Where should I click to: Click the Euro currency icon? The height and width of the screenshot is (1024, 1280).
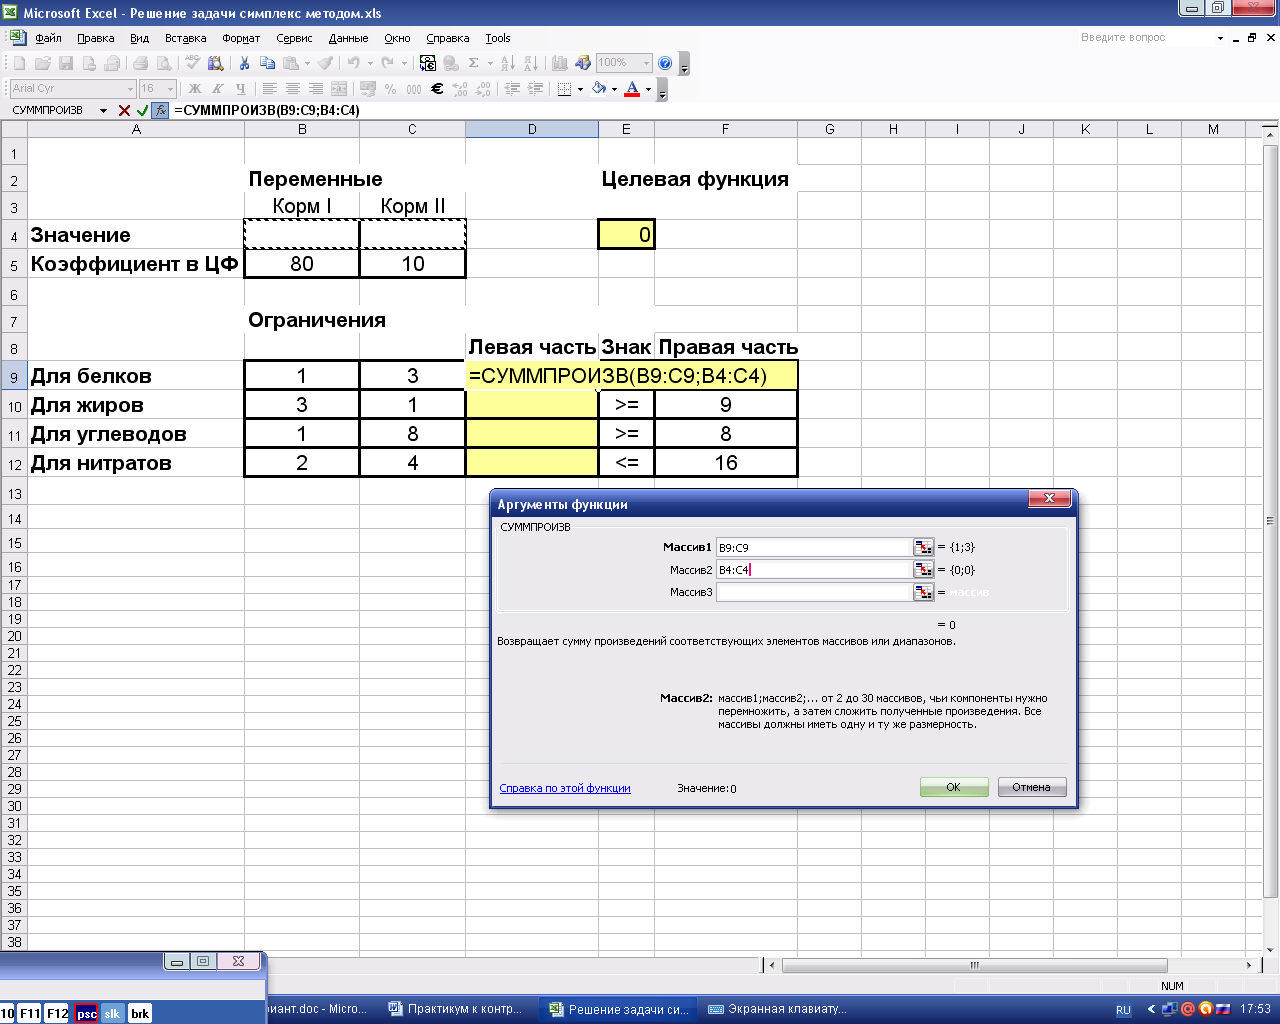coord(437,89)
